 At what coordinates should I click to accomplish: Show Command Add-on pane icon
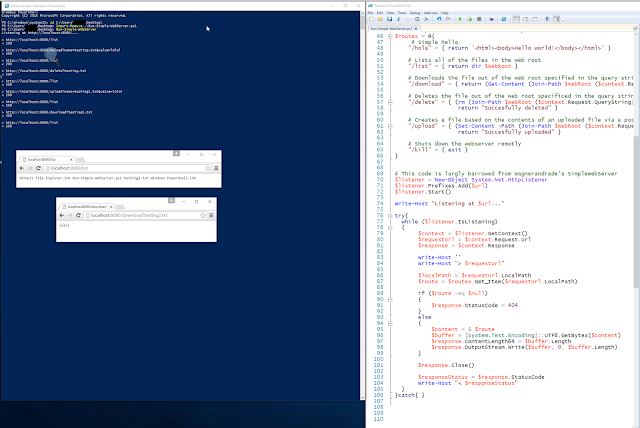point(557,19)
